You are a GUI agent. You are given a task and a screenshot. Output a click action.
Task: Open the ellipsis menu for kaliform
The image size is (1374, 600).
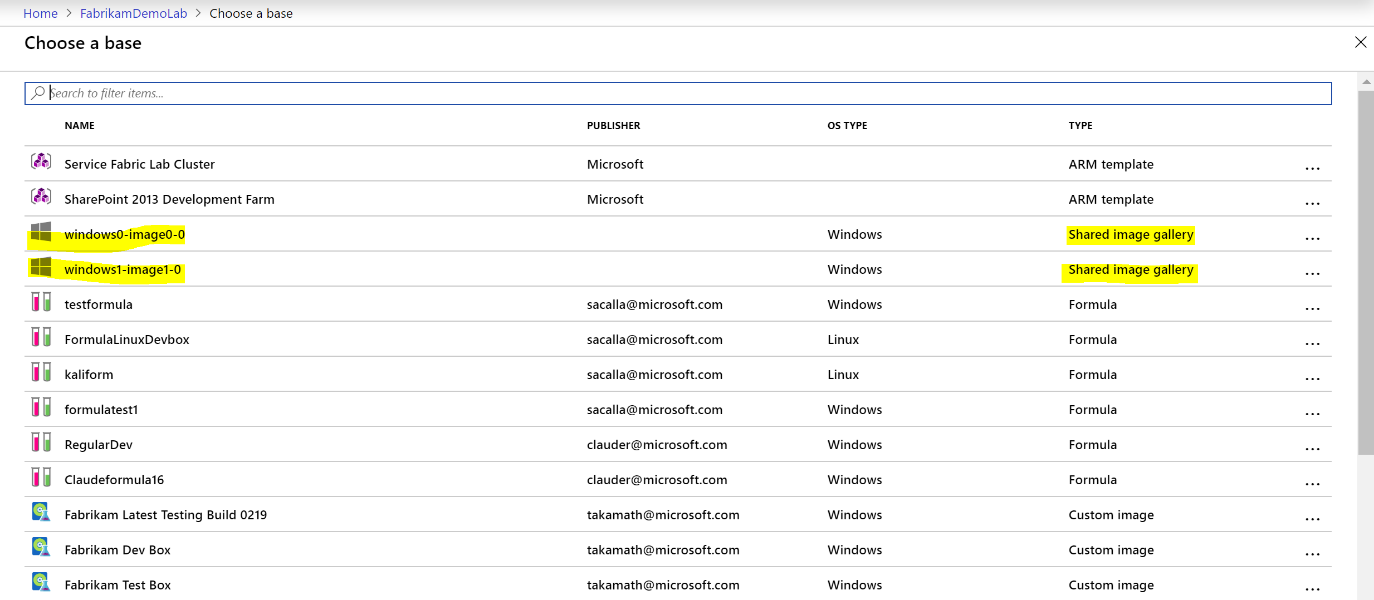tap(1313, 378)
